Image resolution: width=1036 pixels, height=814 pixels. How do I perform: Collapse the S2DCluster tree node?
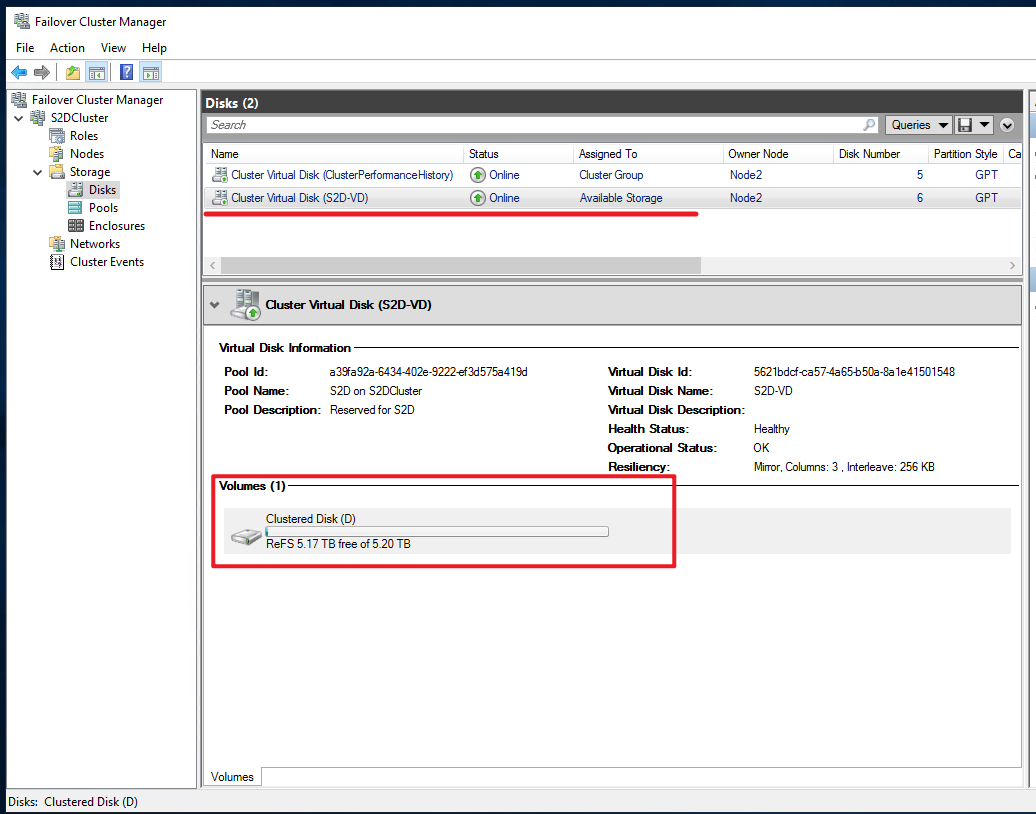18,118
